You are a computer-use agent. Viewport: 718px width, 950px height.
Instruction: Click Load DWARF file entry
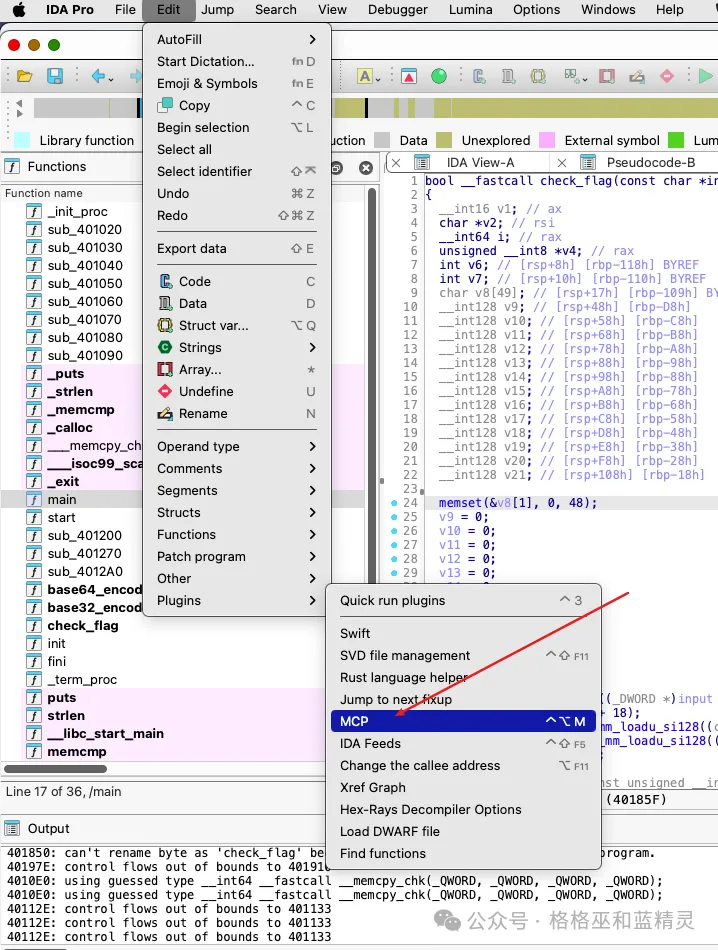[x=464, y=832]
